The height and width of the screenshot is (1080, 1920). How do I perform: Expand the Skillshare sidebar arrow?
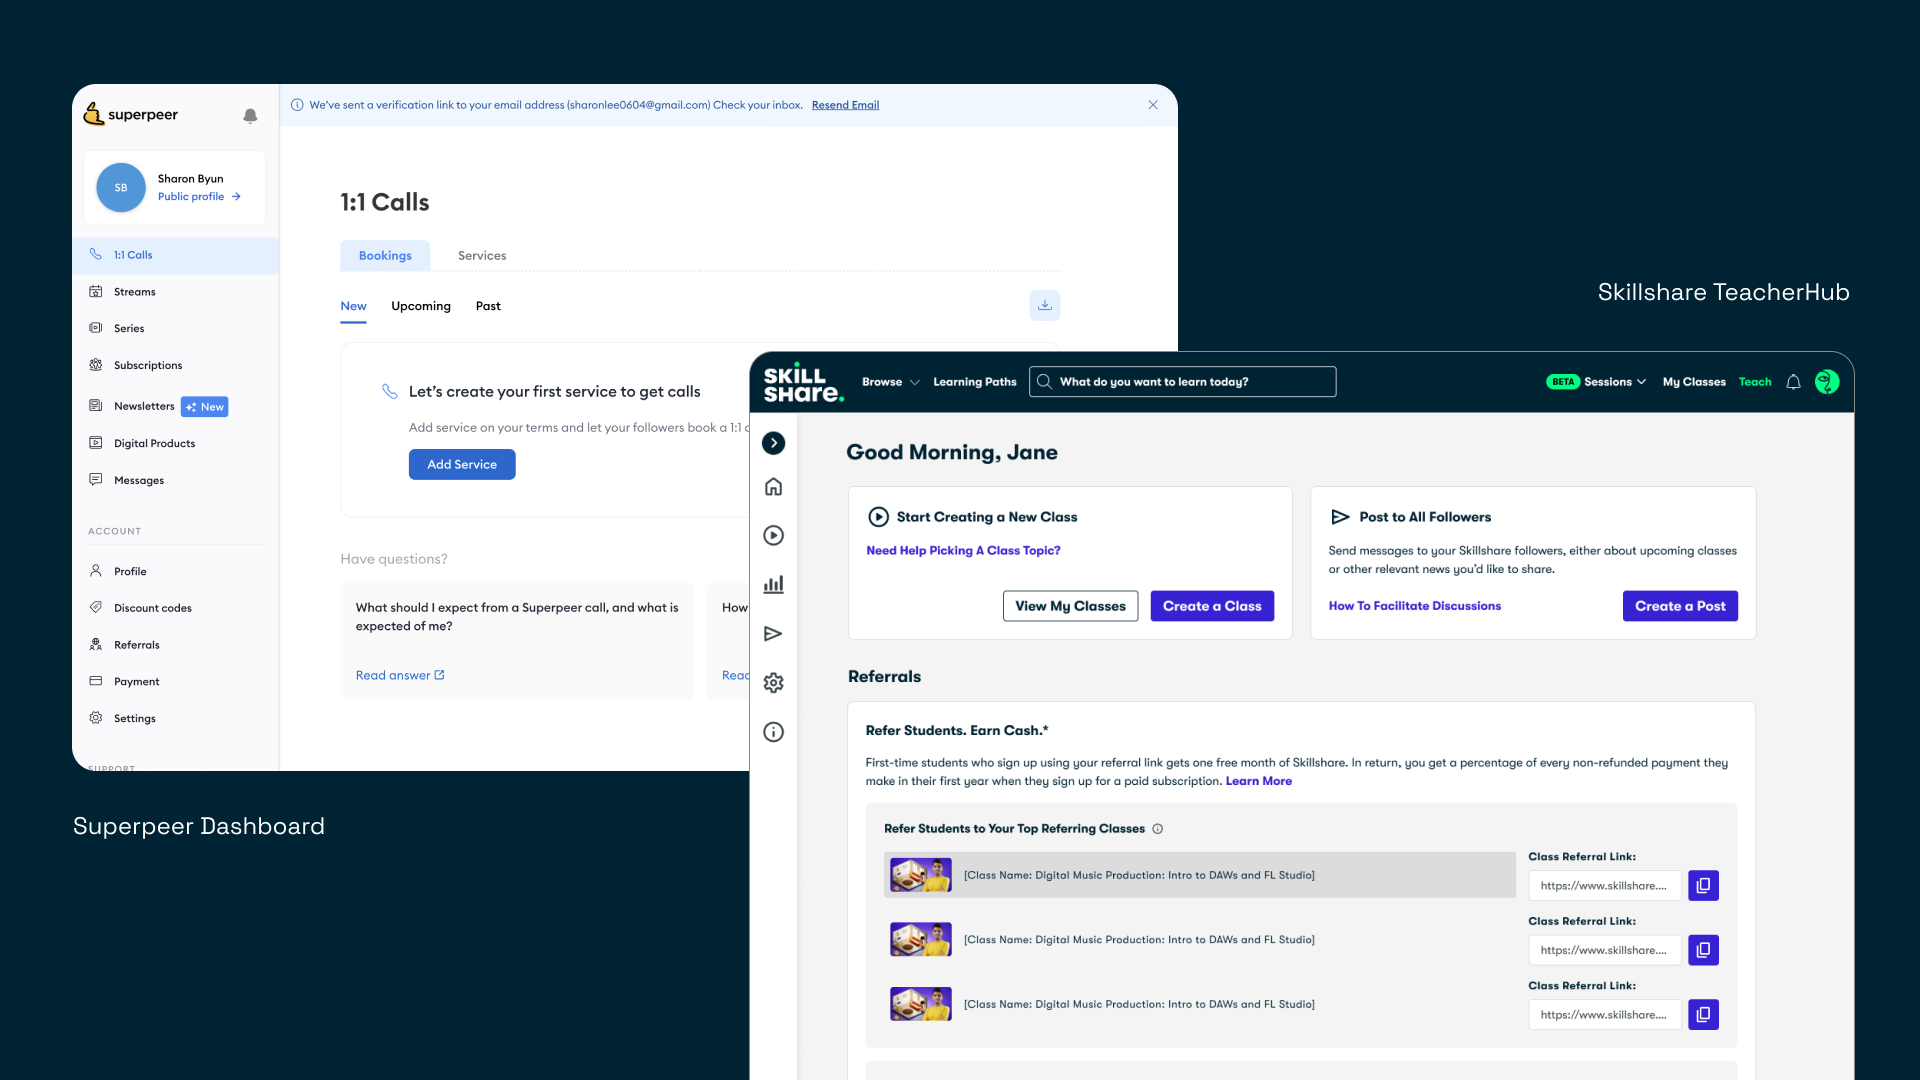coord(773,443)
